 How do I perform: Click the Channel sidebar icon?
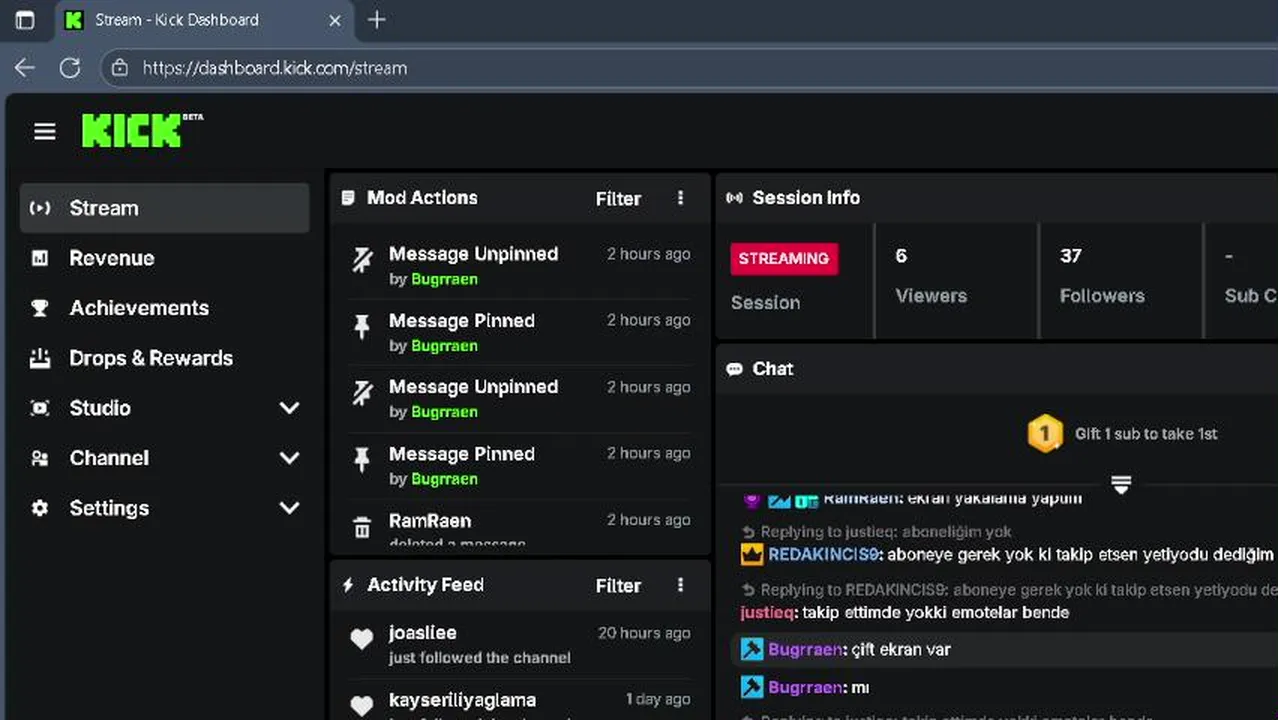click(x=40, y=458)
